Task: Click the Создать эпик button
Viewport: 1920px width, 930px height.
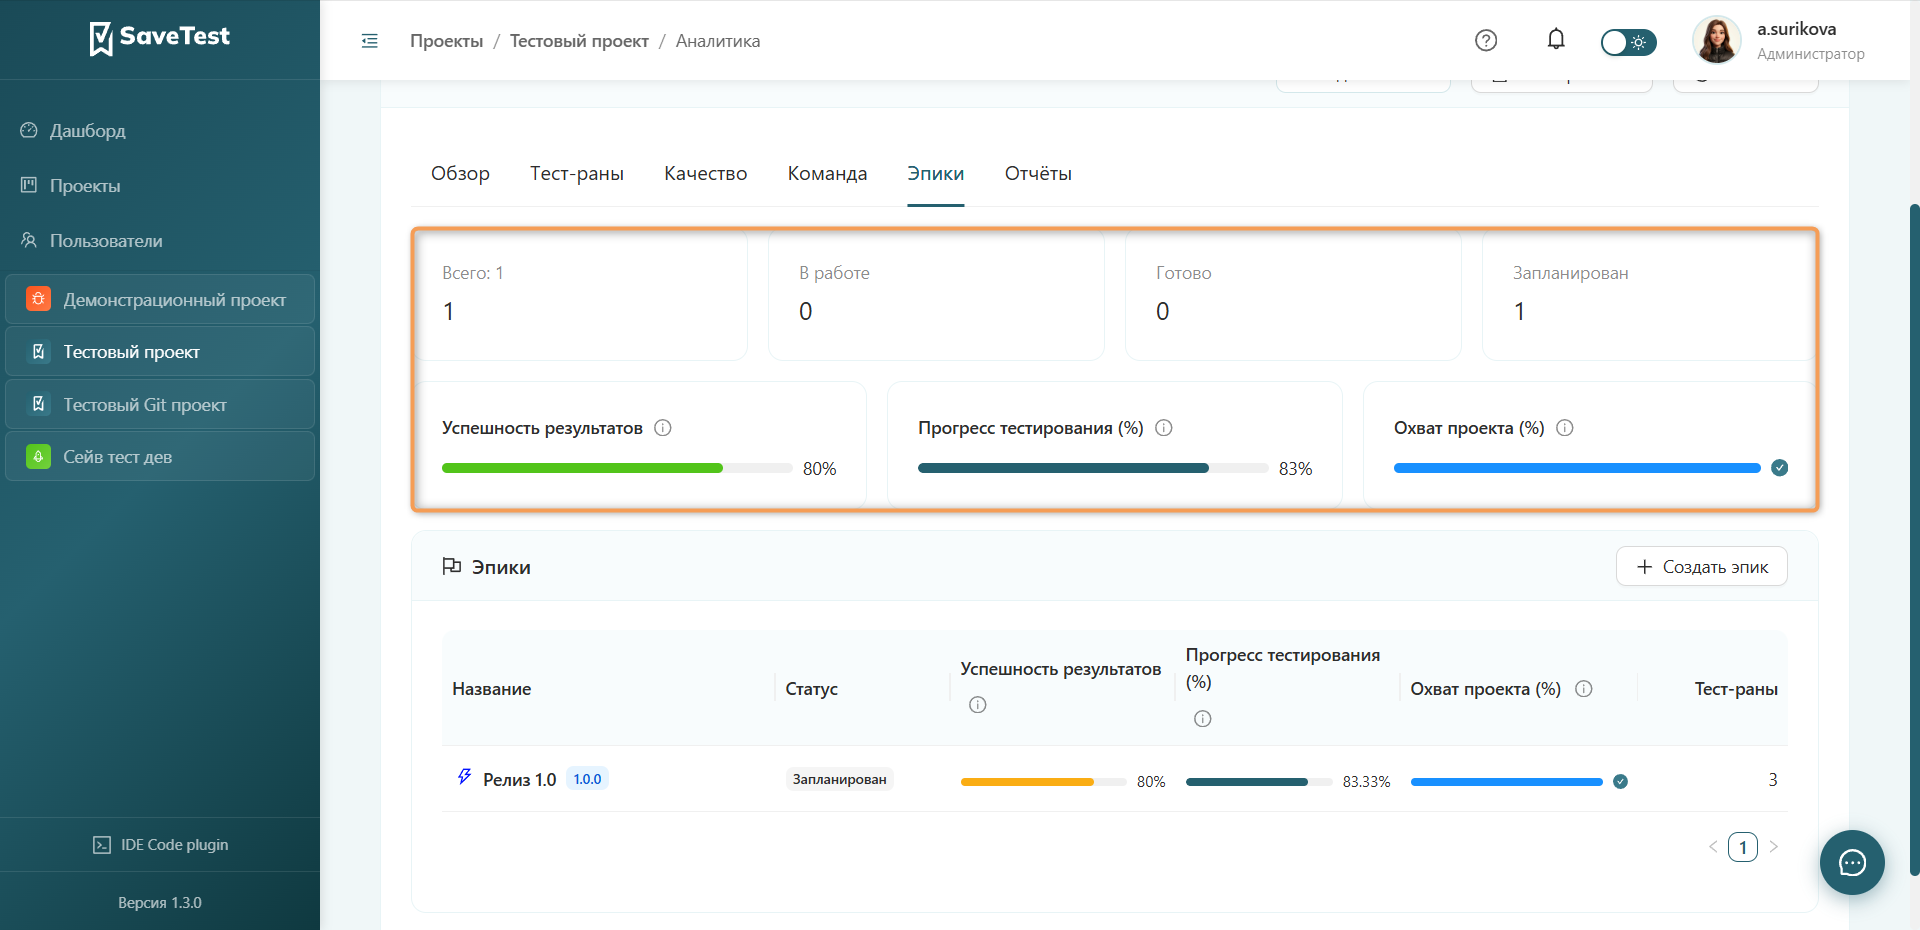Action: click(1702, 567)
